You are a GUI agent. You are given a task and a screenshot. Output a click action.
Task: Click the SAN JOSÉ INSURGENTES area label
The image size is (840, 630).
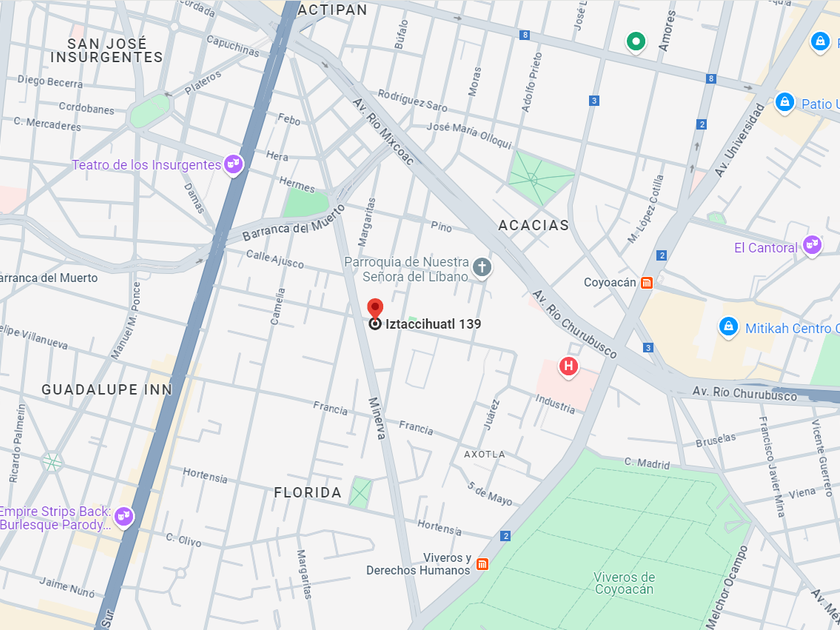coord(107,50)
